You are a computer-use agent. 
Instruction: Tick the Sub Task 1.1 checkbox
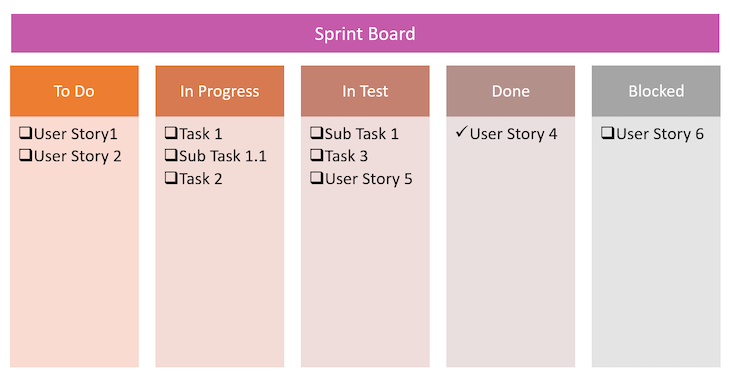click(x=171, y=155)
